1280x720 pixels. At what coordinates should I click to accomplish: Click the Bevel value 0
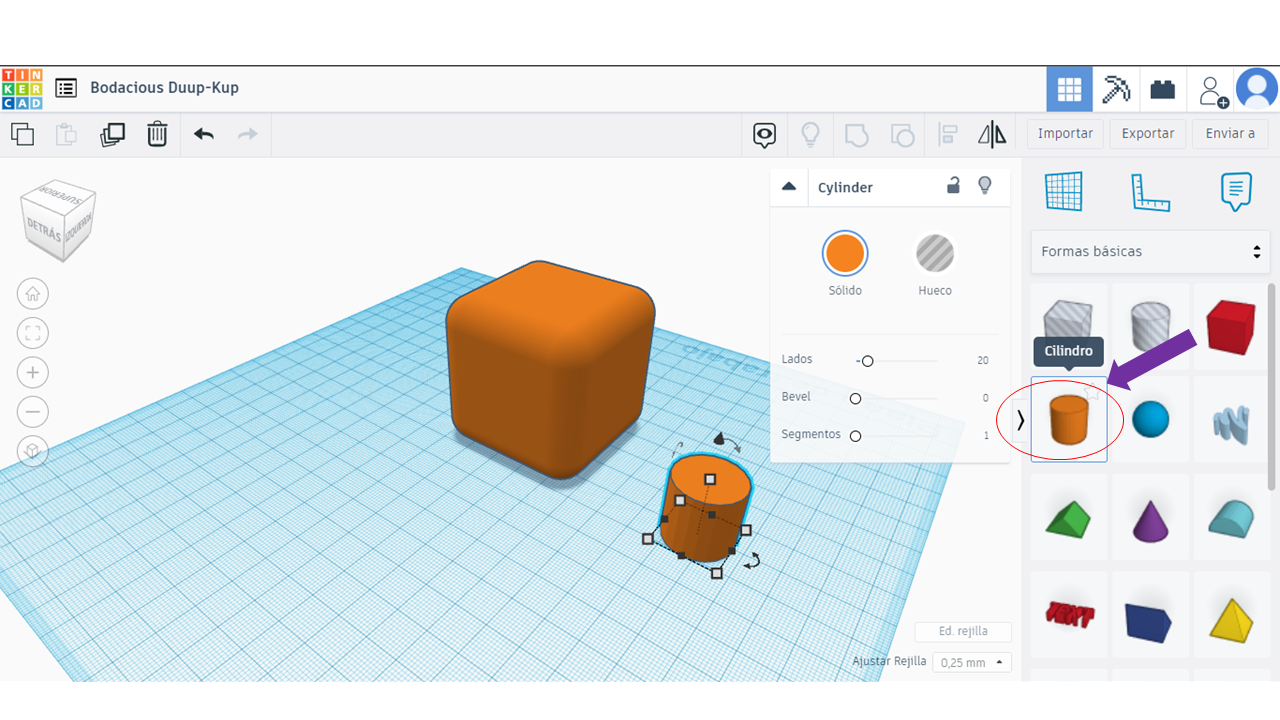[986, 398]
